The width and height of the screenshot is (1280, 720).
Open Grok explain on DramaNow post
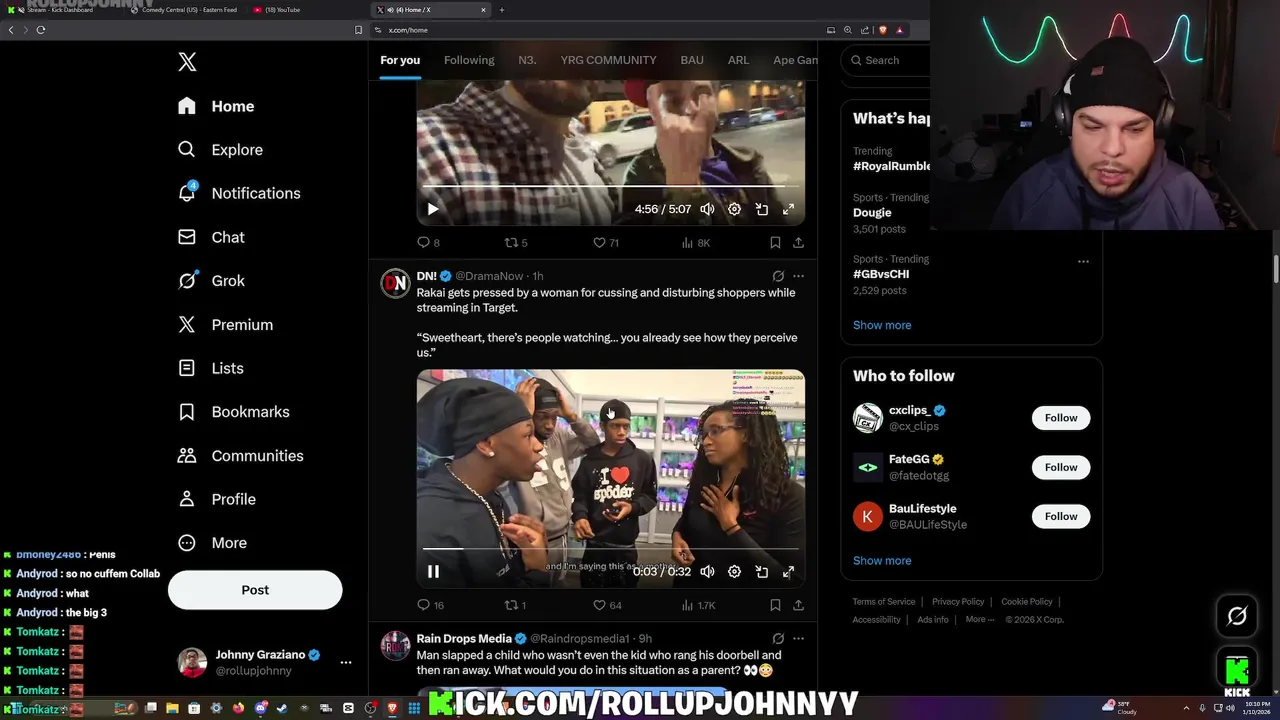[778, 276]
